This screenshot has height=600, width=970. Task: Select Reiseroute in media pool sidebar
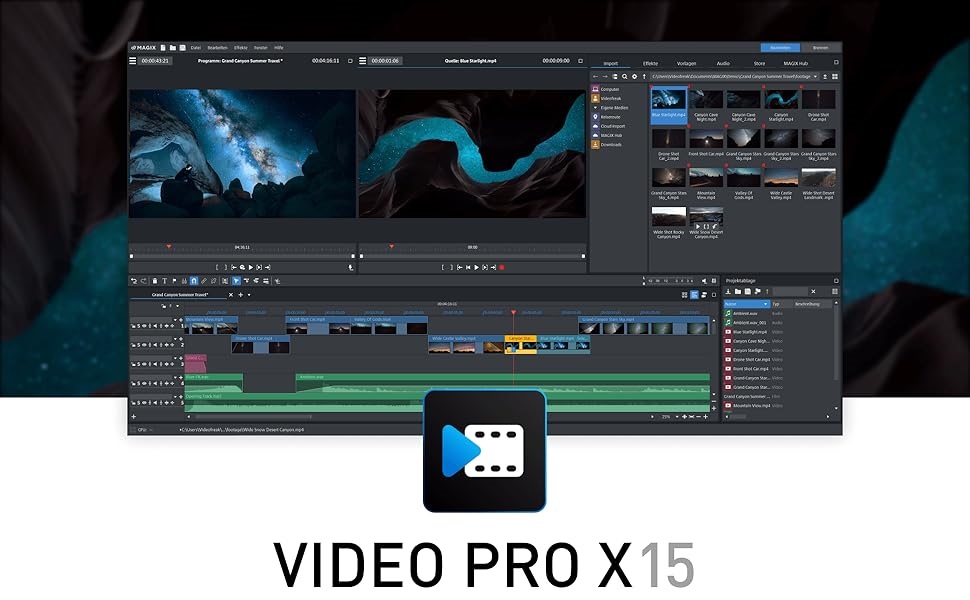point(606,117)
